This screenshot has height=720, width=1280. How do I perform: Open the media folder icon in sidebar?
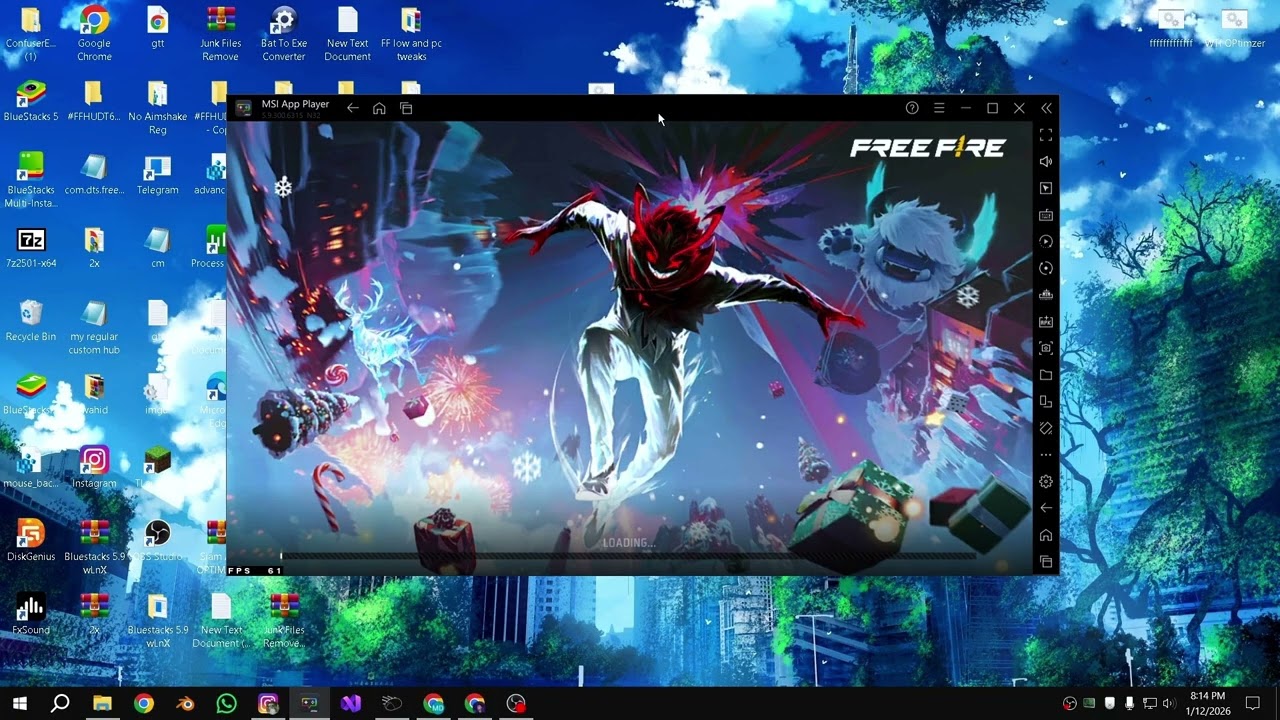(x=1046, y=375)
